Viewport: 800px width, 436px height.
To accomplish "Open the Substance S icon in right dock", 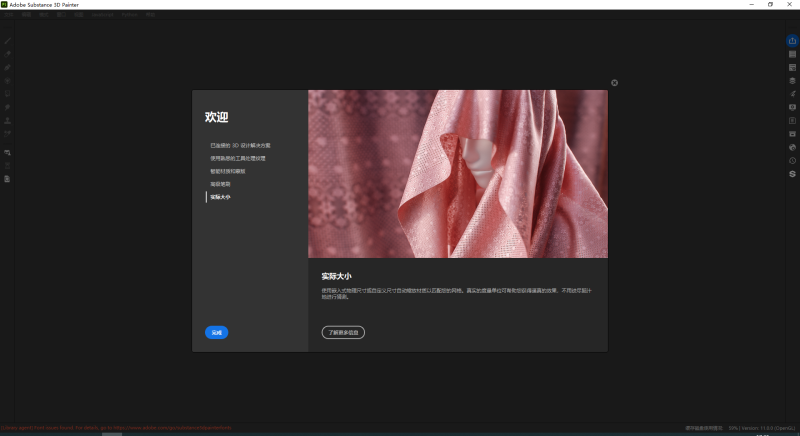I will [x=792, y=174].
